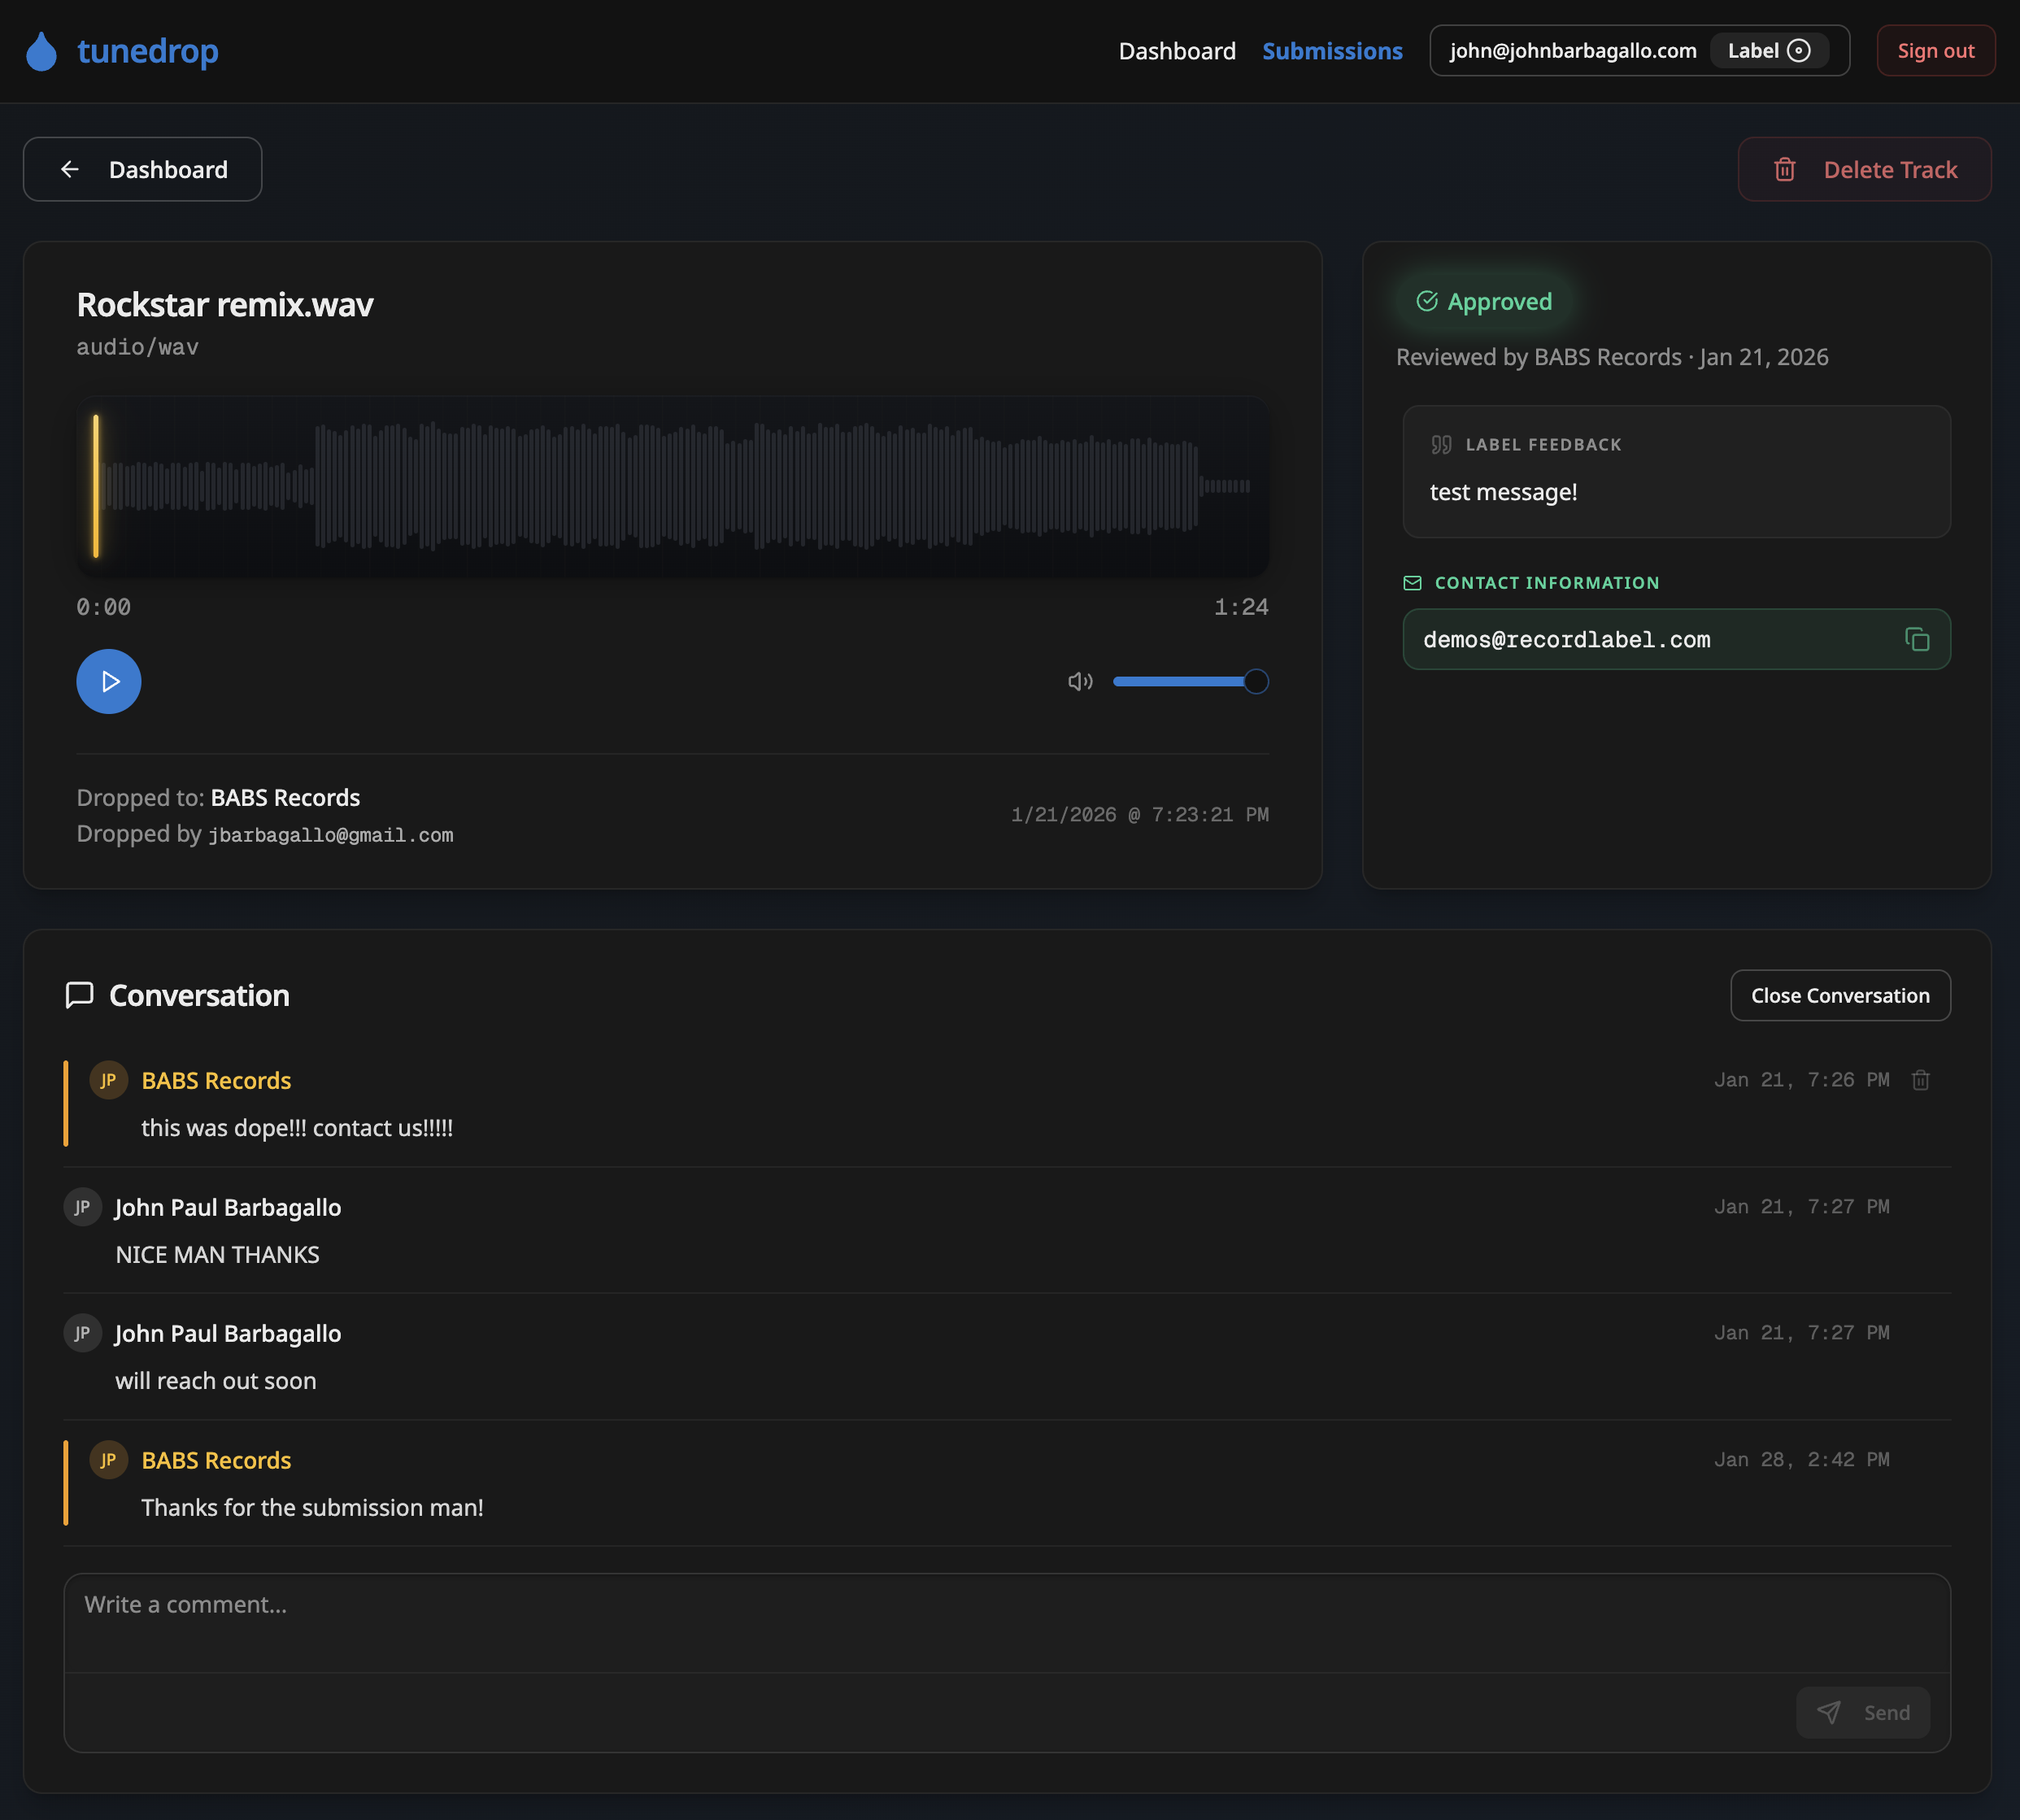Click the Conversation speech bubble icon
The width and height of the screenshot is (2020, 1820).
79,995
